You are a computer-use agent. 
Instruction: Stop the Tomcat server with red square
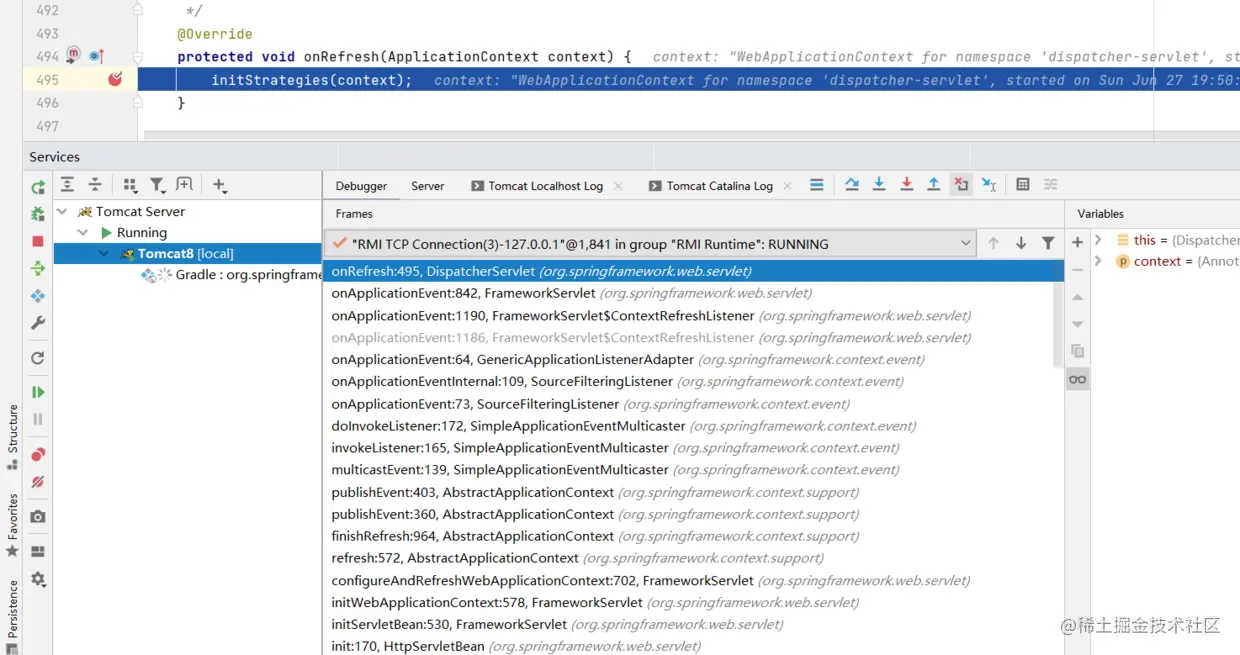tap(38, 241)
